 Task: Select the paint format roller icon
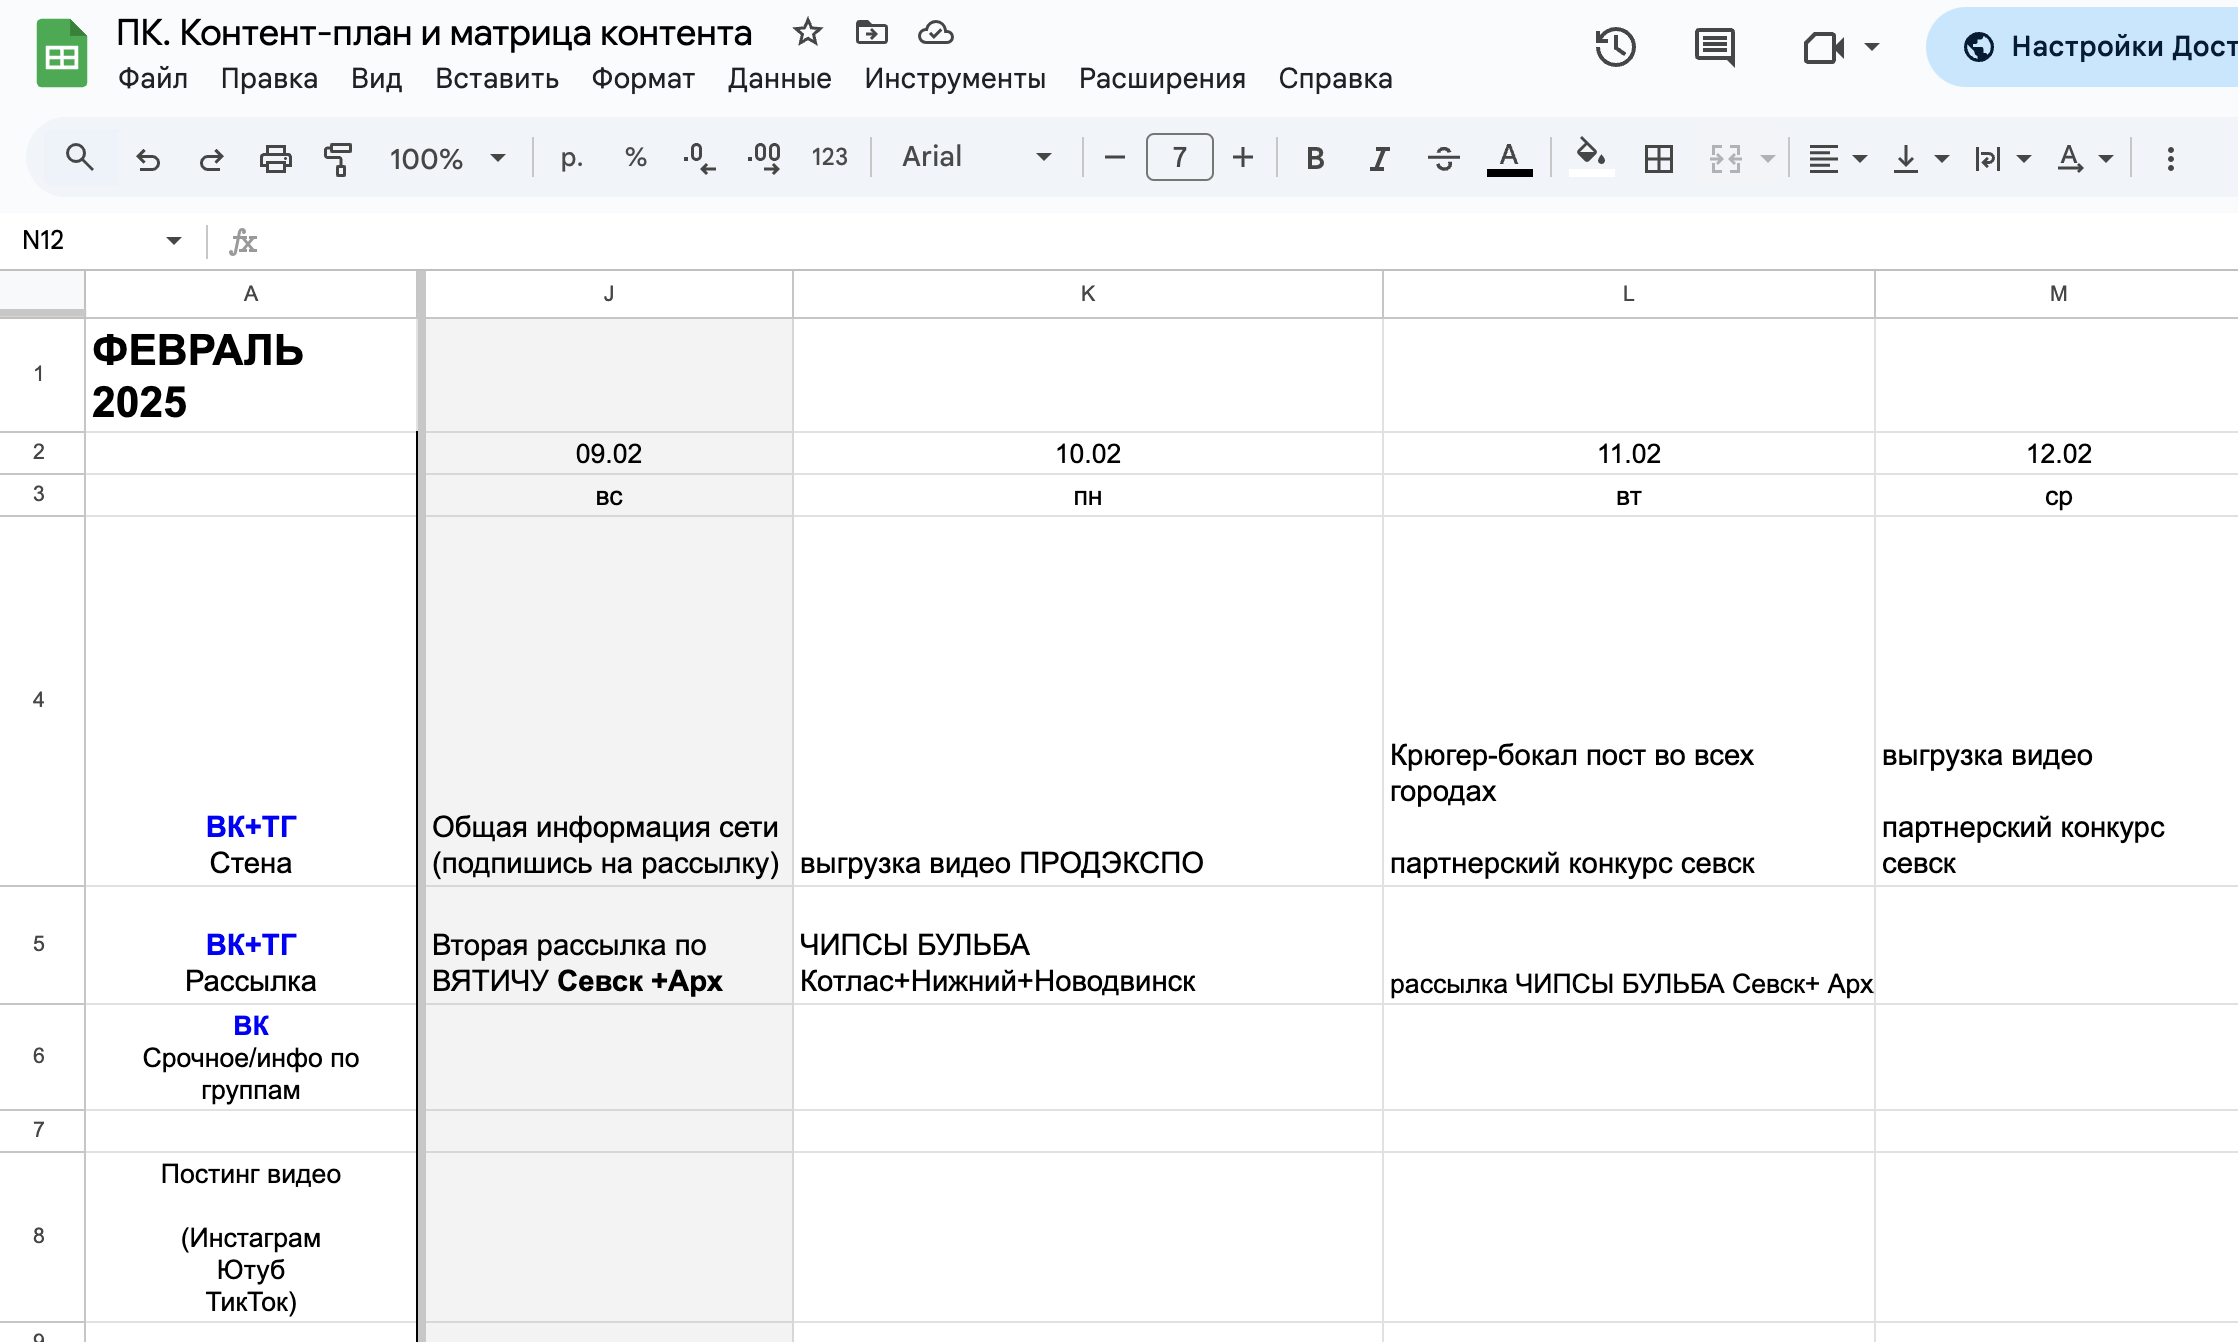(x=338, y=158)
